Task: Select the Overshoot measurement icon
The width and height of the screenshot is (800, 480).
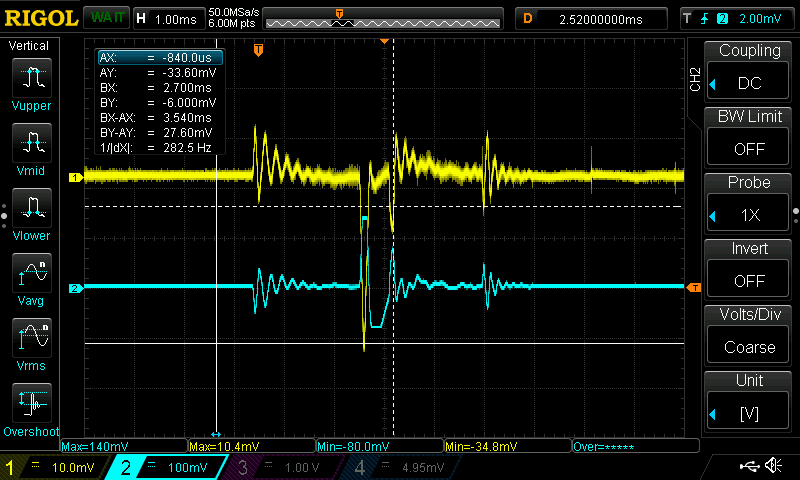Action: (32, 402)
